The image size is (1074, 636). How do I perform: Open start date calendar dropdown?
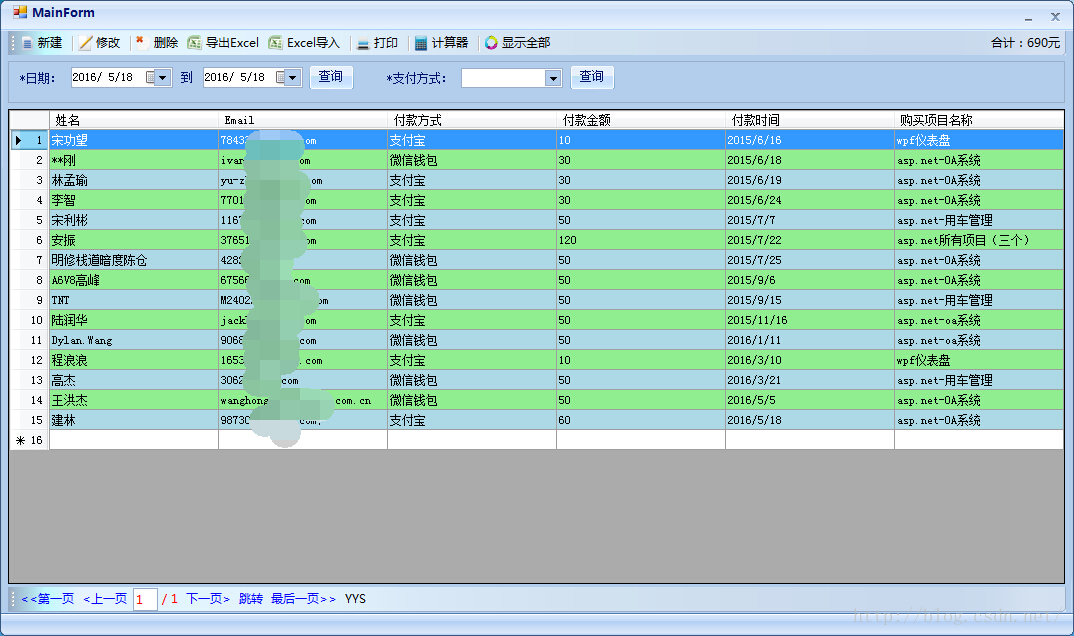point(162,77)
